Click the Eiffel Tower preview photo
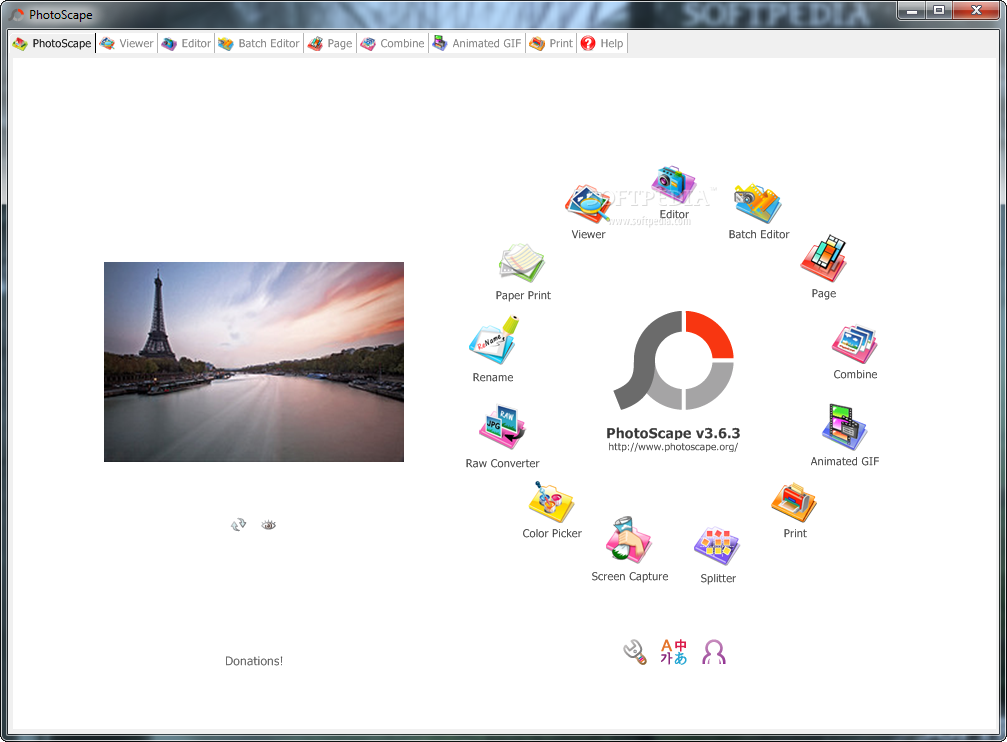This screenshot has width=1007, height=742. [254, 362]
